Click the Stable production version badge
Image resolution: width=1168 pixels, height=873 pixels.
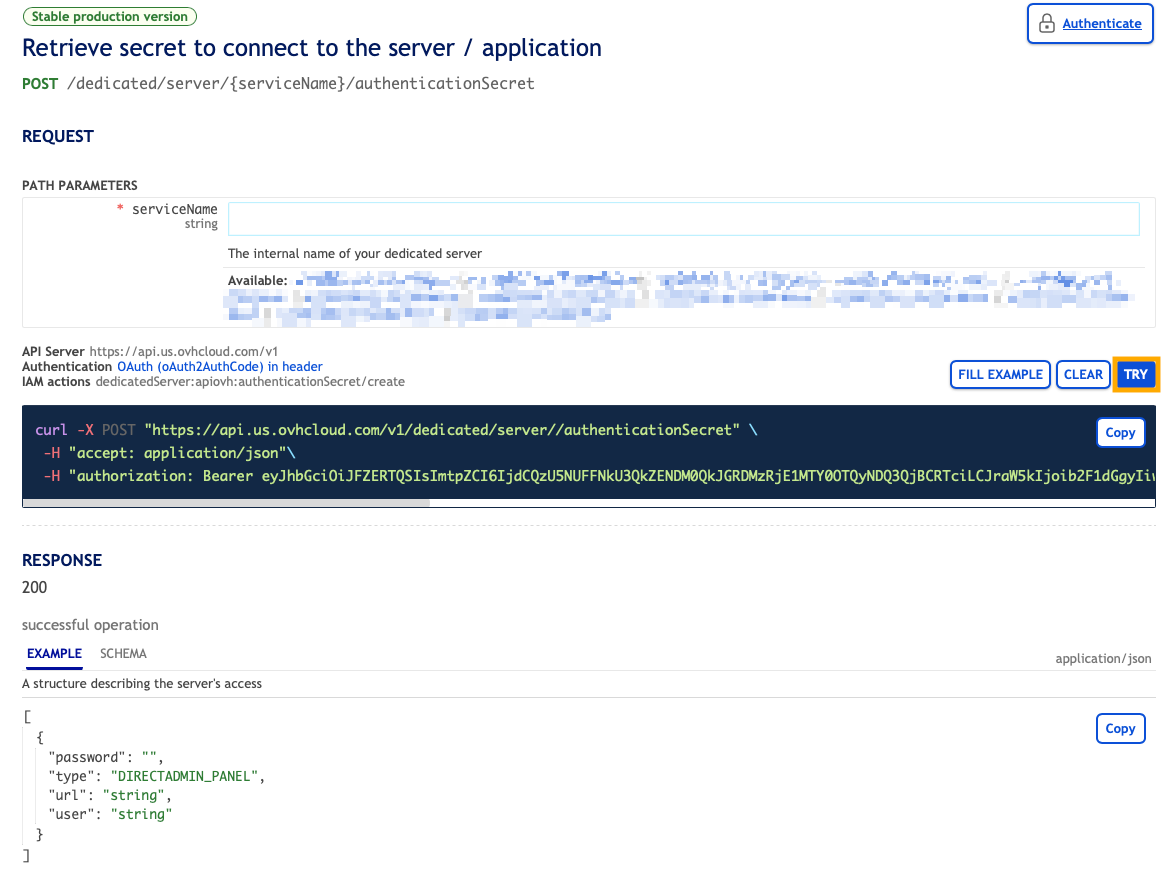110,16
